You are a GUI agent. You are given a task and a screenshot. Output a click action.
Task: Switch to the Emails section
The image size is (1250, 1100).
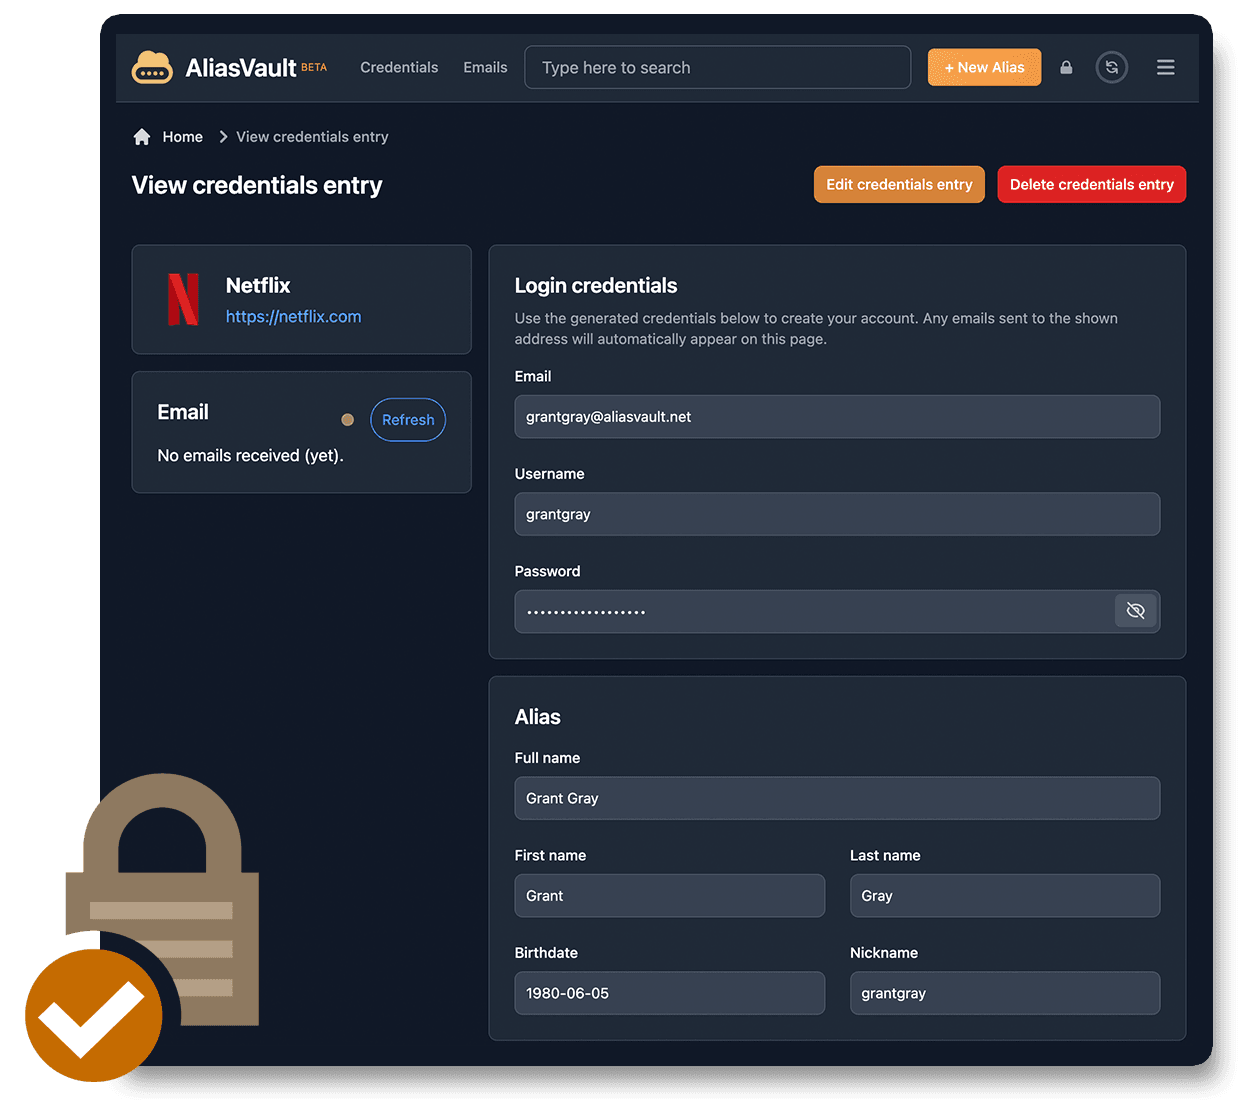pyautogui.click(x=485, y=67)
